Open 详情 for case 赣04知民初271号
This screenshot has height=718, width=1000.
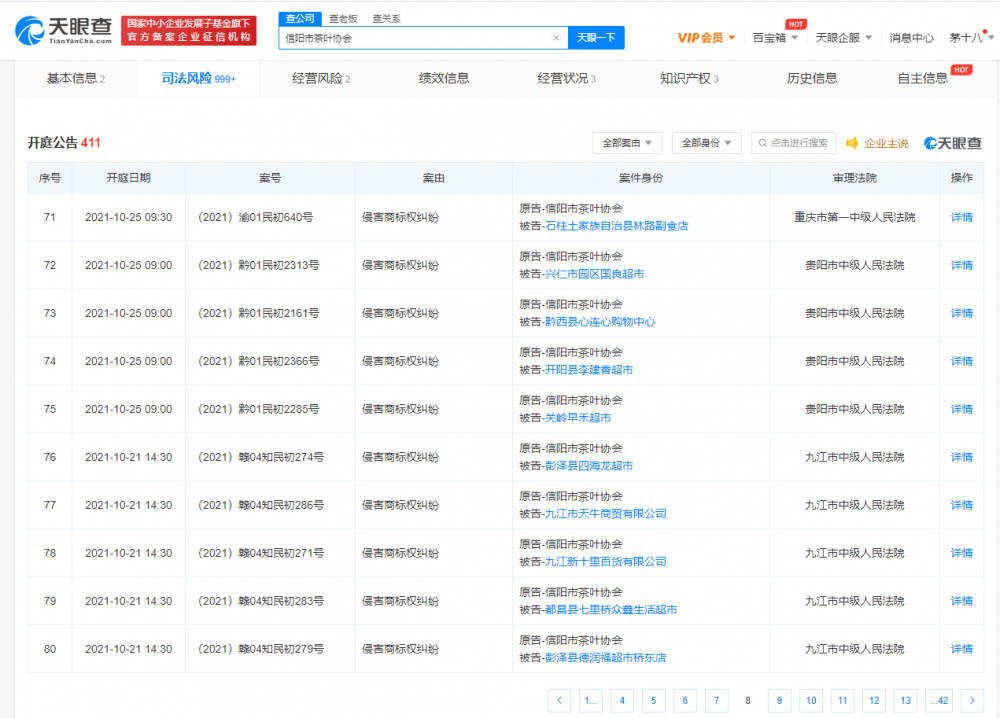962,553
